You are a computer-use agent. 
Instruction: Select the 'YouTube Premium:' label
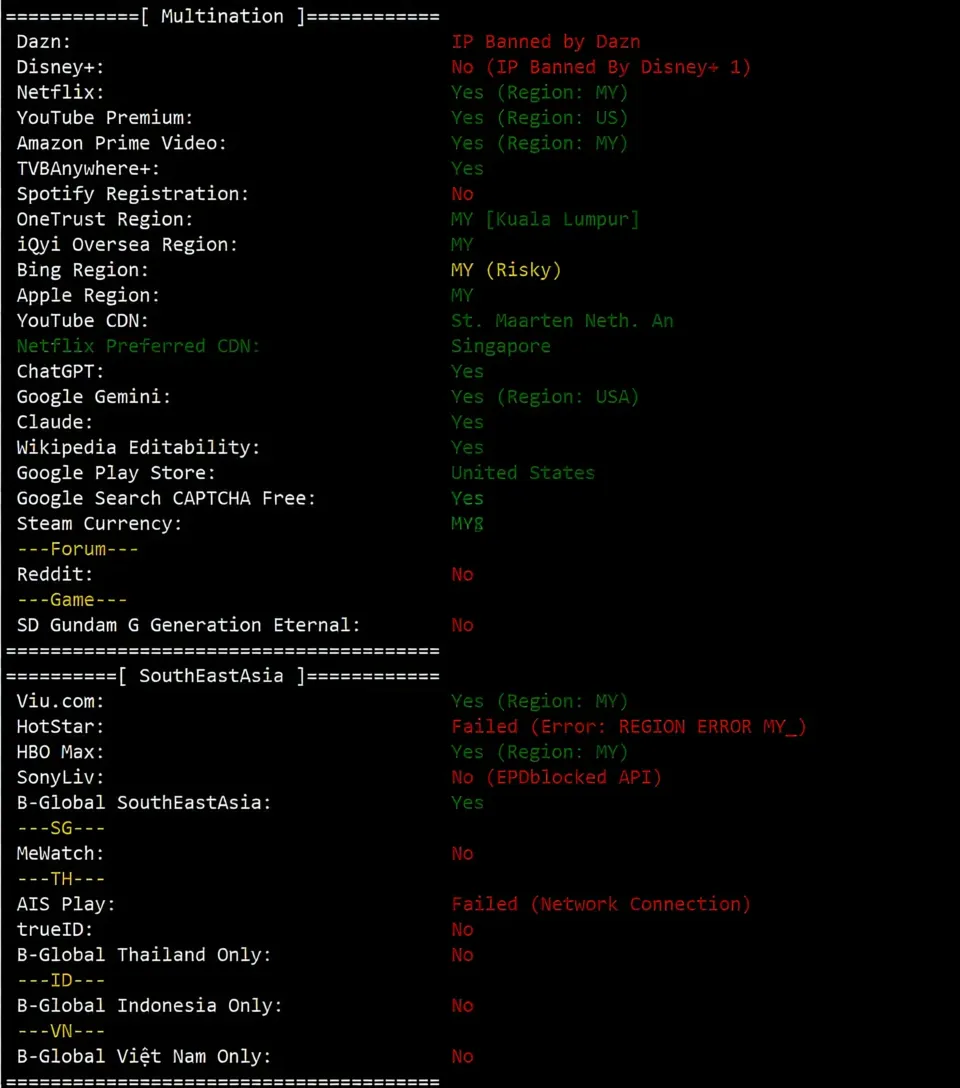click(x=105, y=118)
